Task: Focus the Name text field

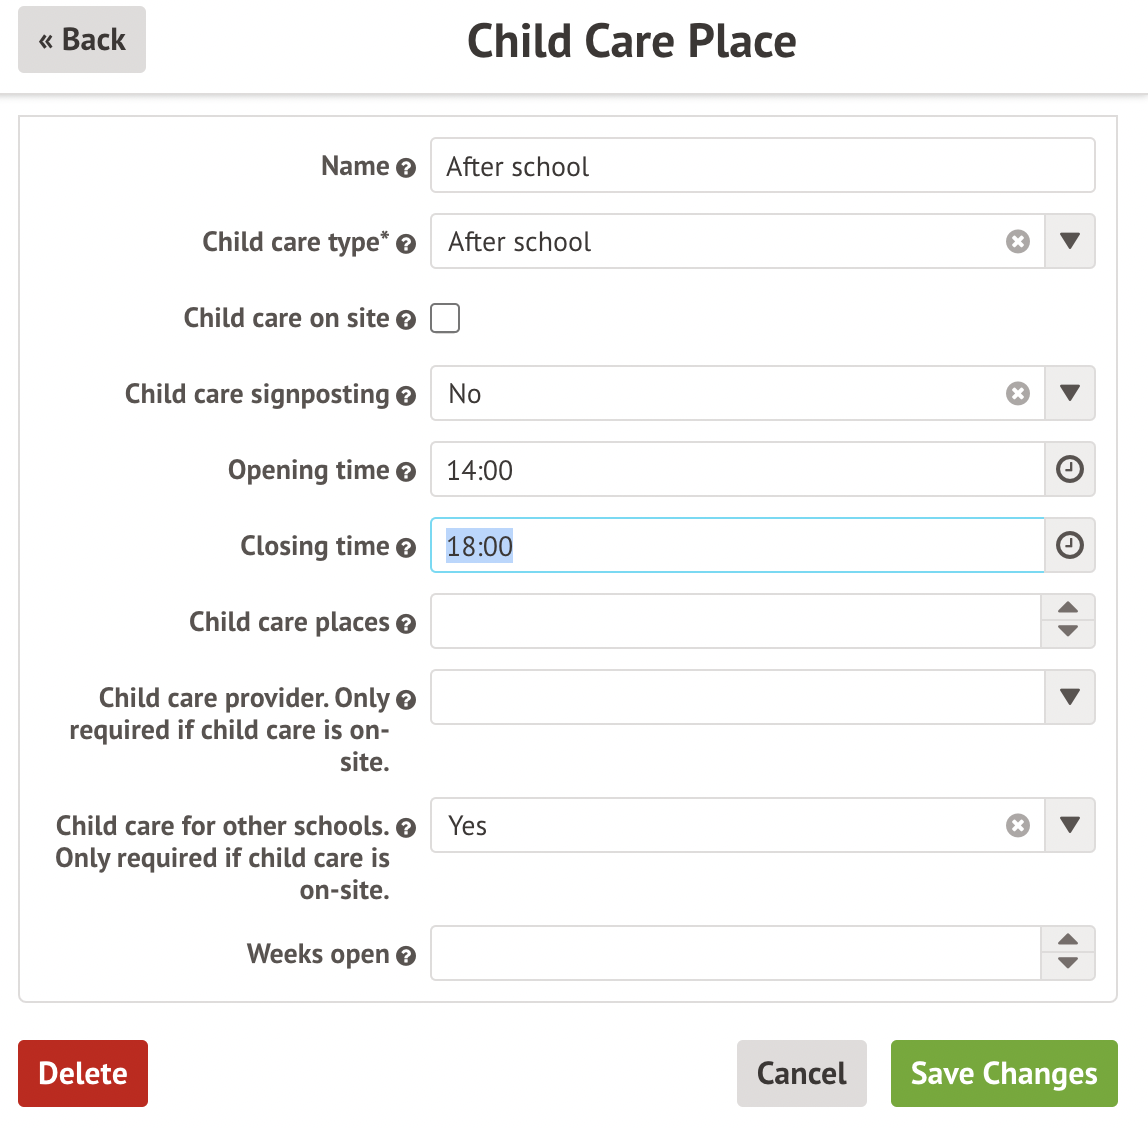Action: pos(762,166)
